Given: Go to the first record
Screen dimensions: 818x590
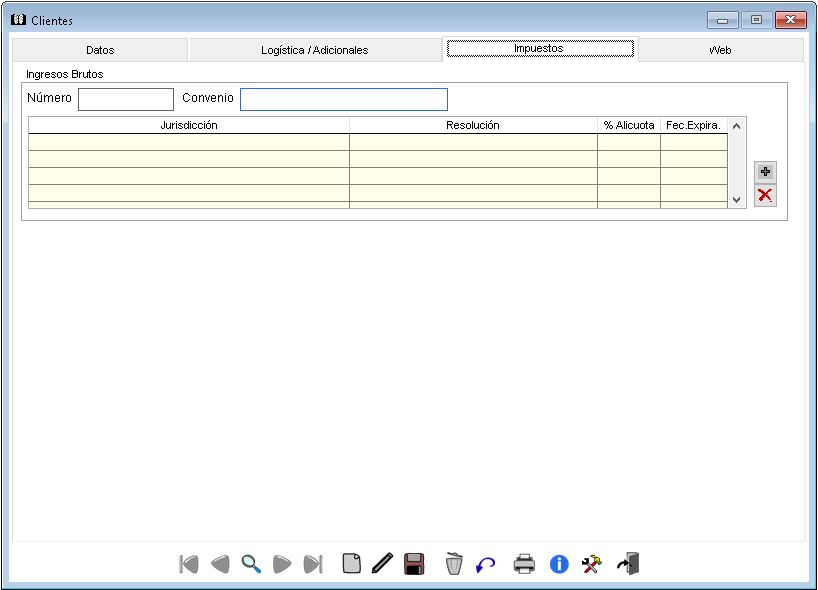Looking at the screenshot, I should click(x=189, y=564).
